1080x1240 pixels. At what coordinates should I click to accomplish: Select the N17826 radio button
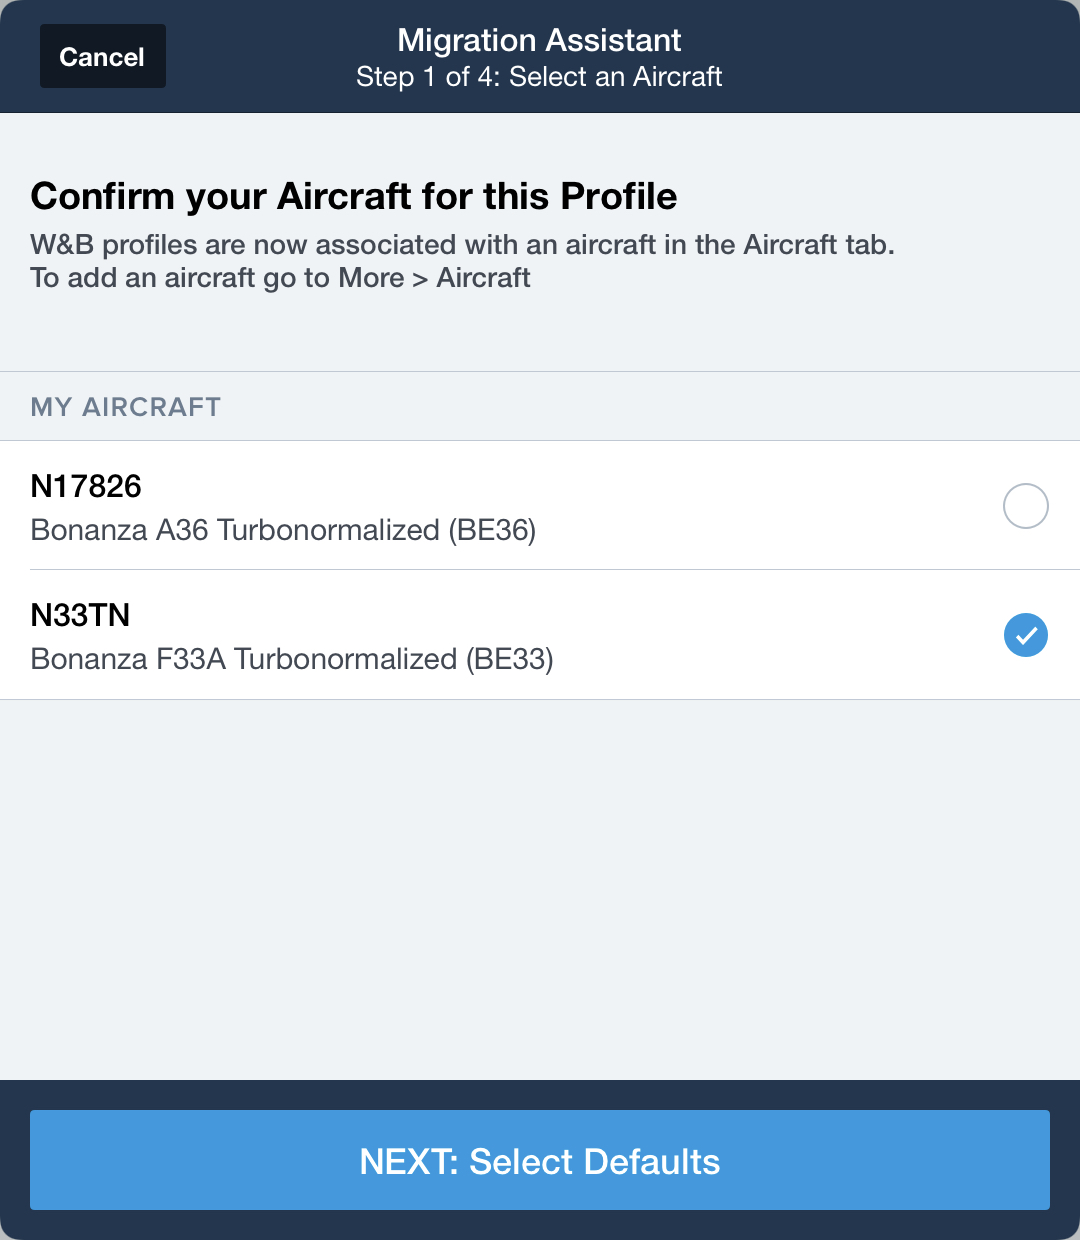(1025, 506)
